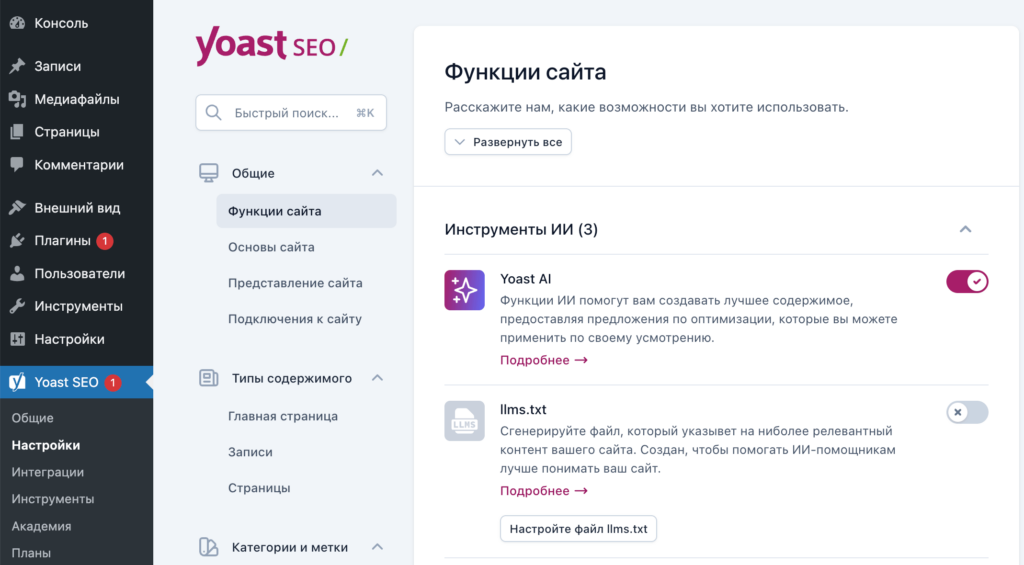Image resolution: width=1024 pixels, height=565 pixels.
Task: Click the Yoast AI feature title
Action: point(526,279)
